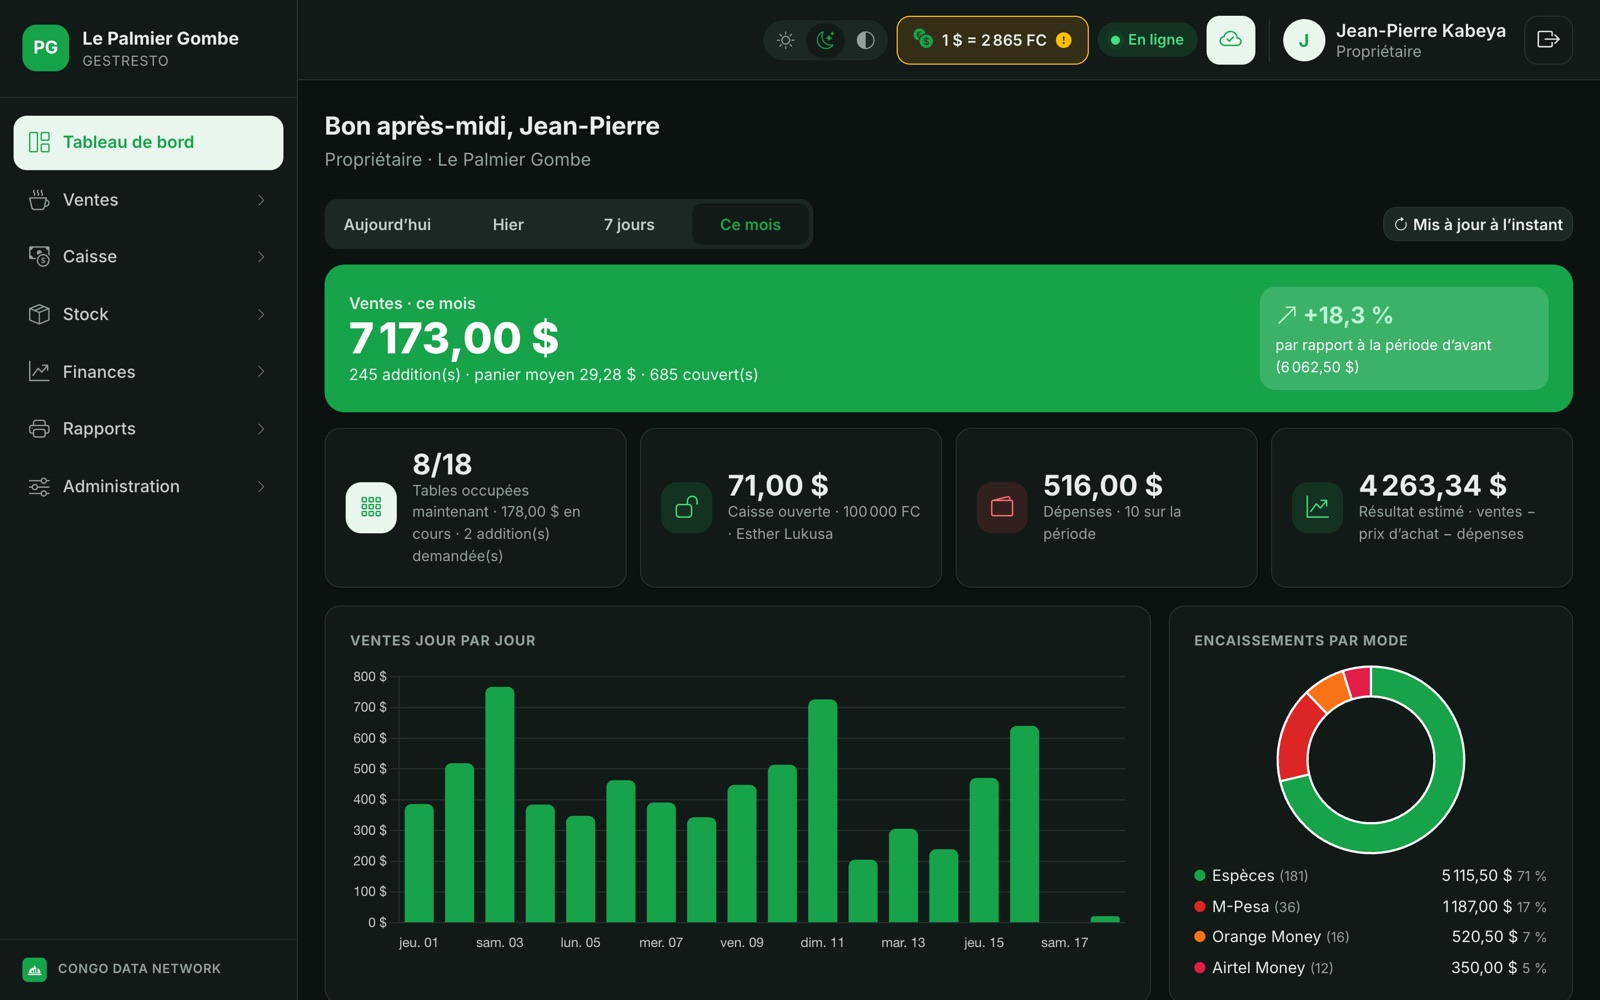1600x1000 pixels.
Task: Switch to light theme sun icon
Action: (786, 40)
